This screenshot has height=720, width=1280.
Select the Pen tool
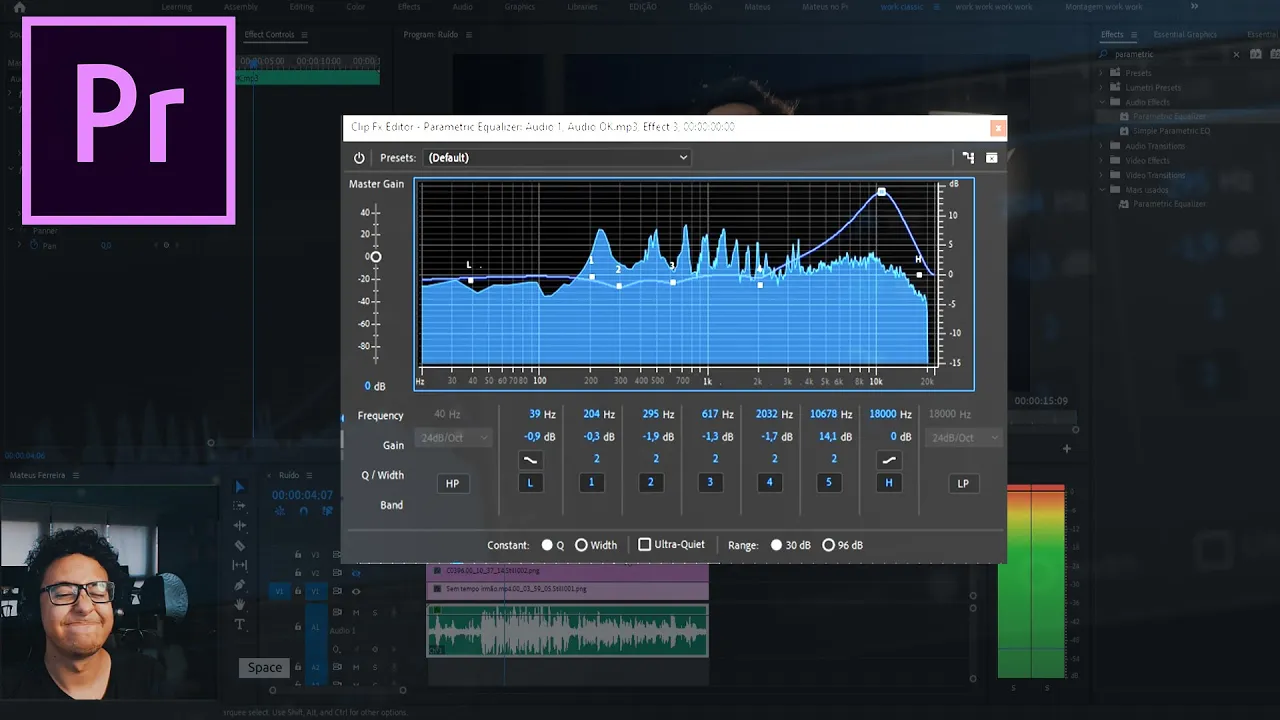(239, 585)
